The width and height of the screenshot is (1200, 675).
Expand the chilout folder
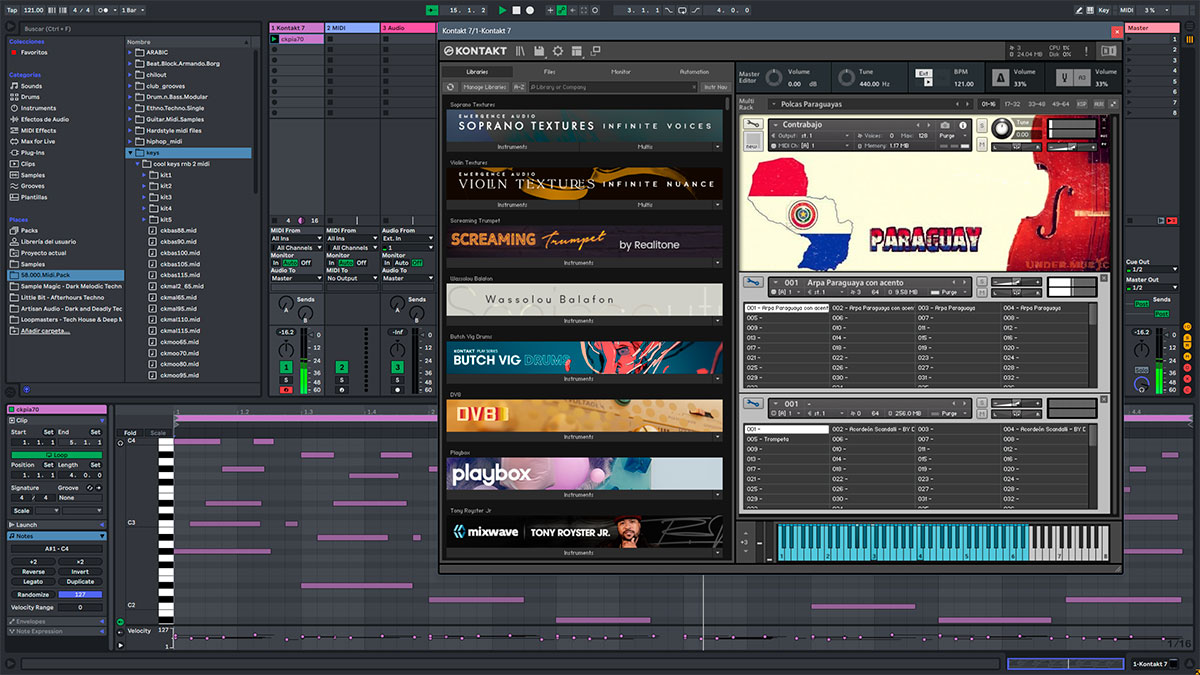131,75
